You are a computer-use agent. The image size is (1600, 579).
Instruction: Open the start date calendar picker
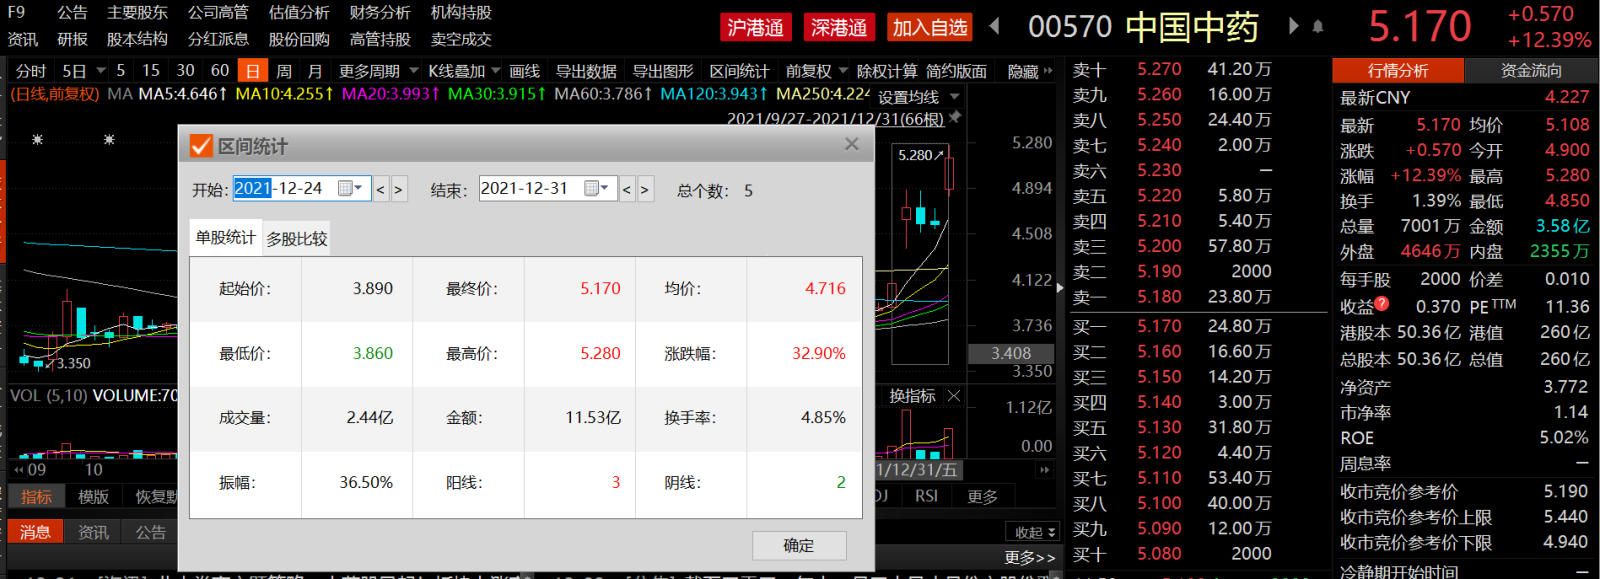[350, 188]
